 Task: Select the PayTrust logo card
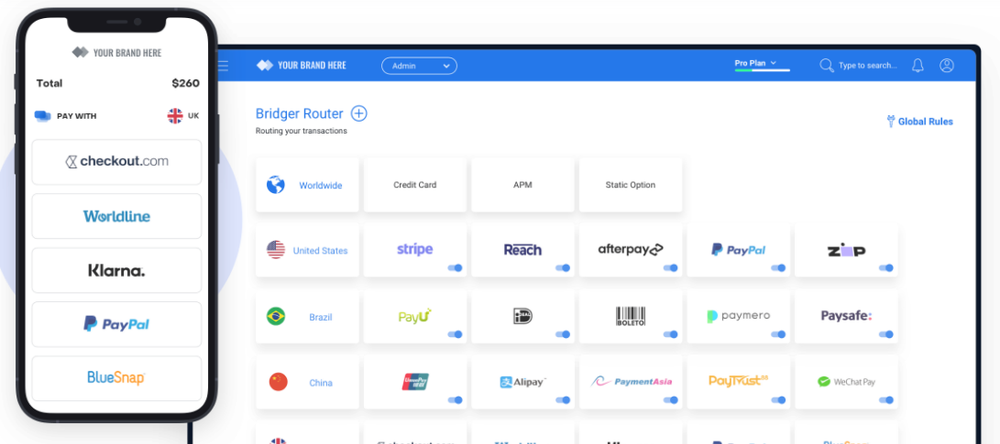tap(739, 381)
